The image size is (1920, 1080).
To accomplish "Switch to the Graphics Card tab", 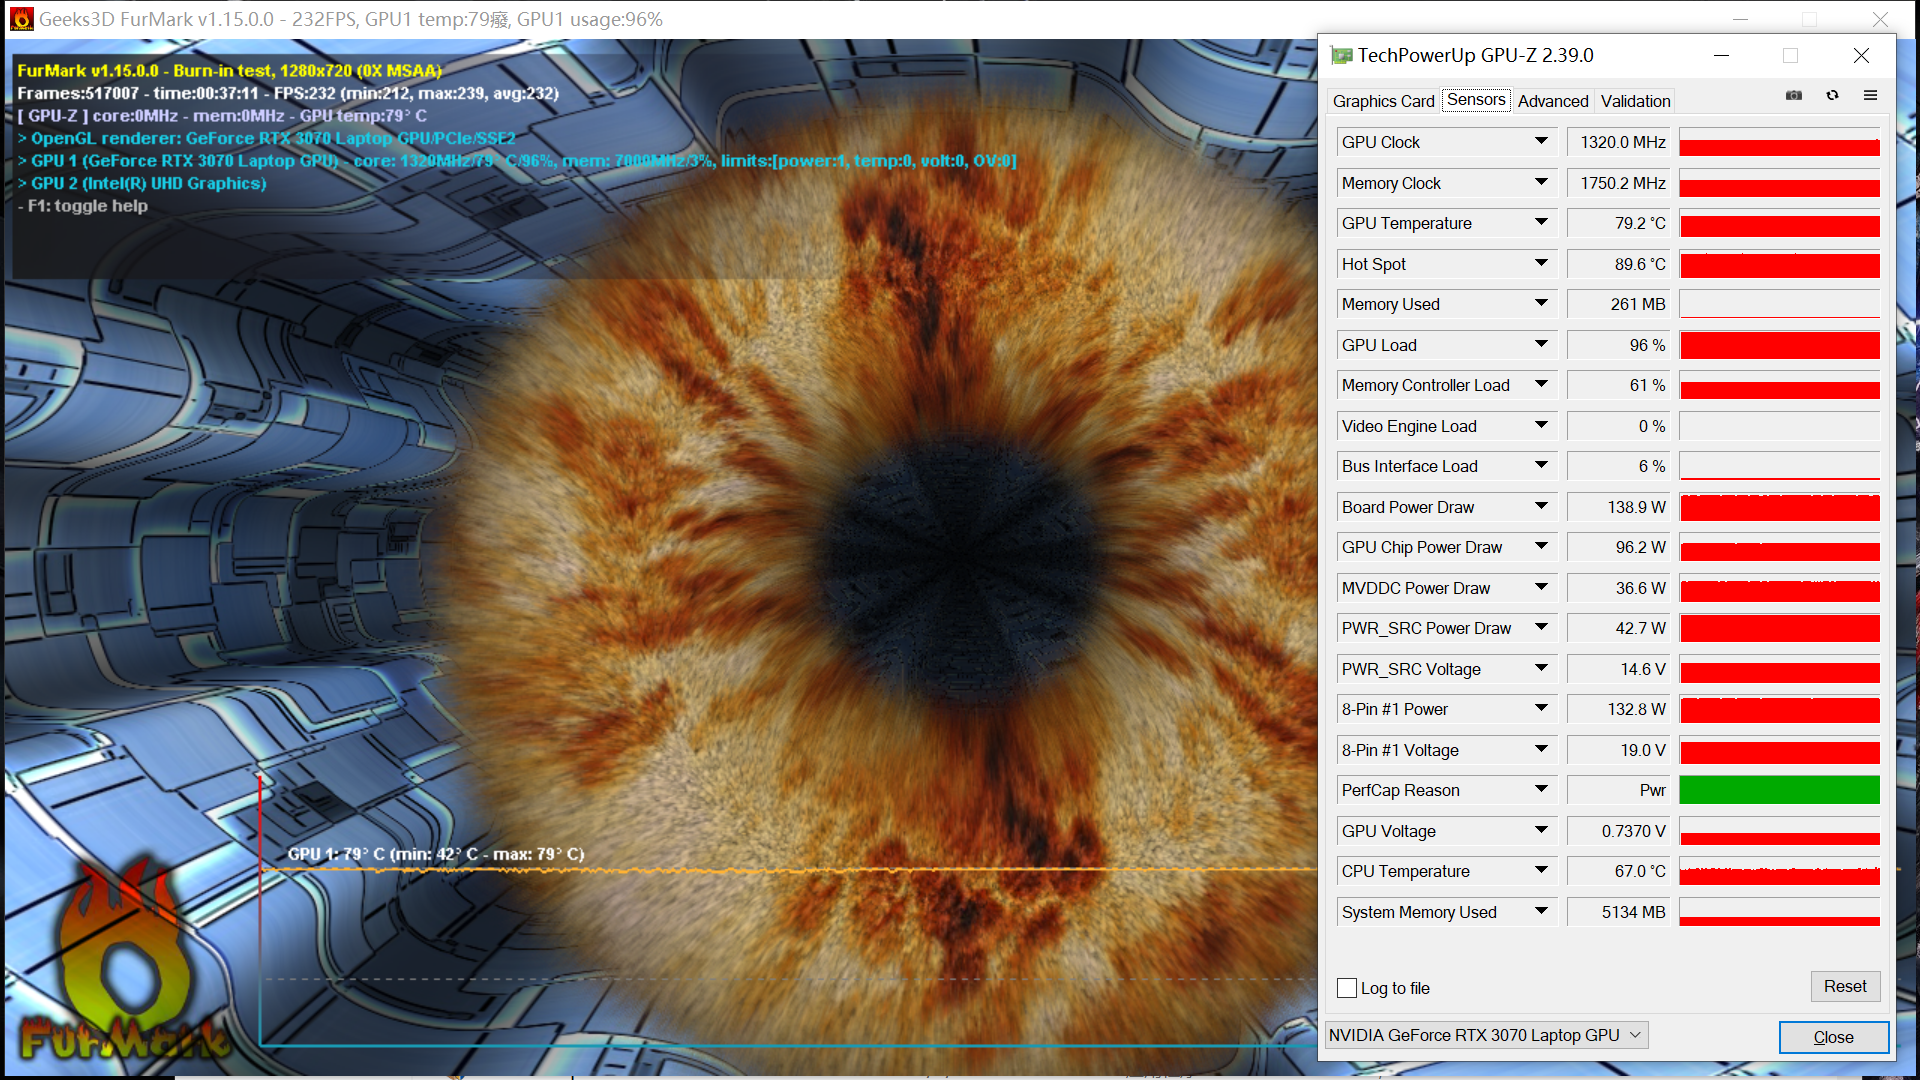I will point(1383,101).
